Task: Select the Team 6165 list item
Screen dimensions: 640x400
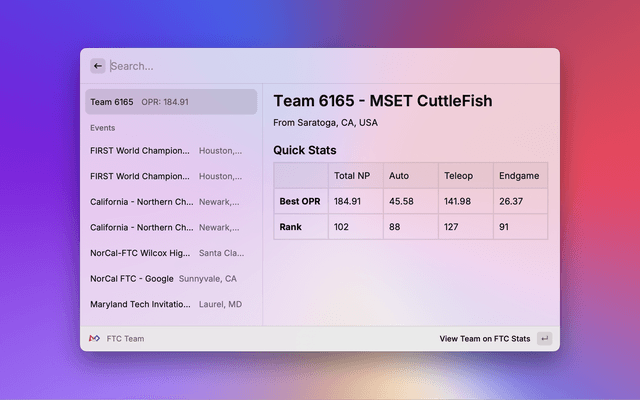Action: coord(170,102)
